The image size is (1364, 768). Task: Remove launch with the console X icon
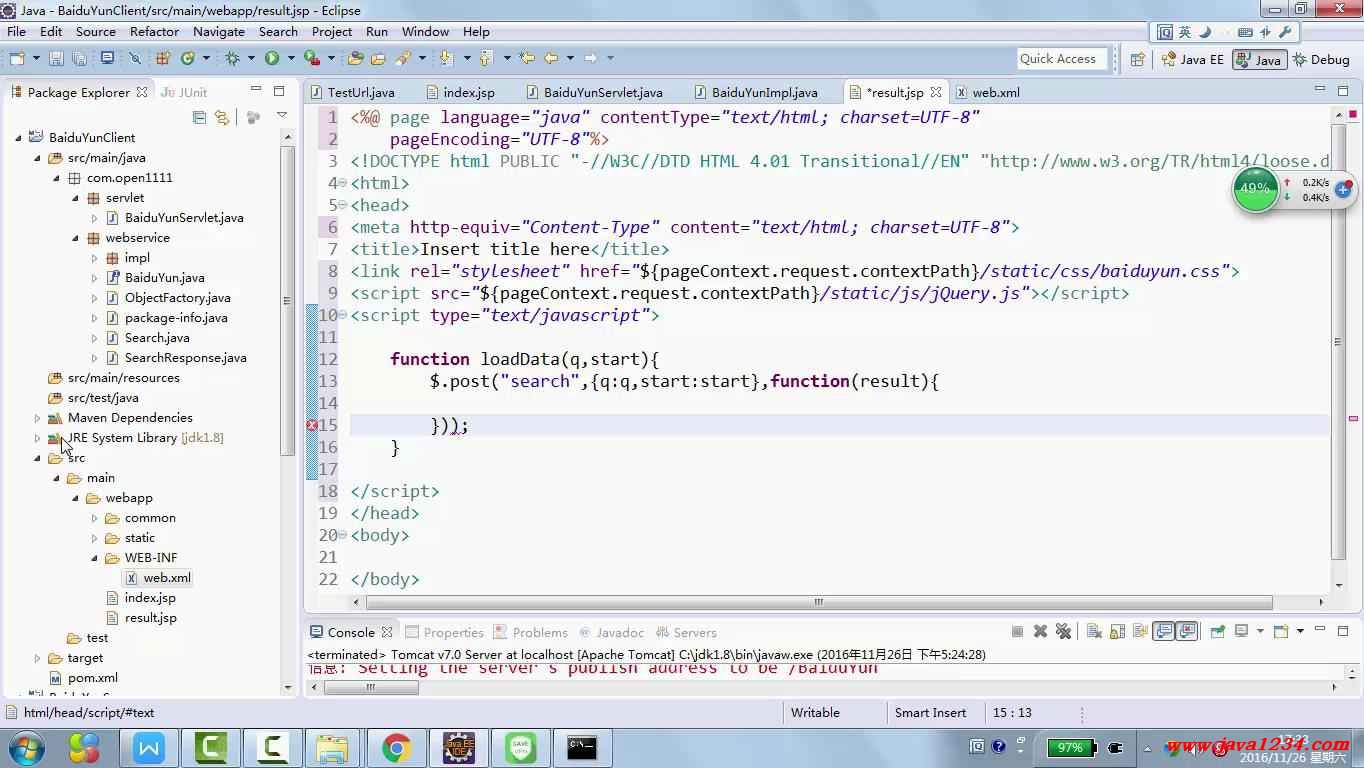(1040, 632)
